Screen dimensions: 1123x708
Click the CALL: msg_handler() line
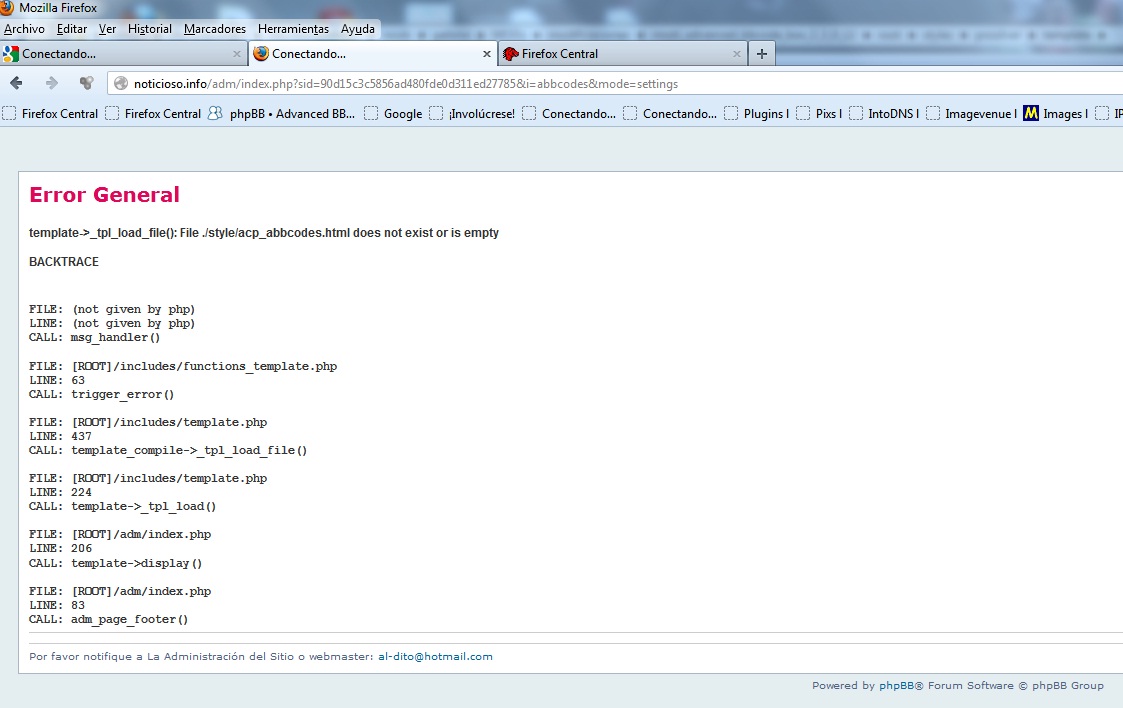coord(95,337)
